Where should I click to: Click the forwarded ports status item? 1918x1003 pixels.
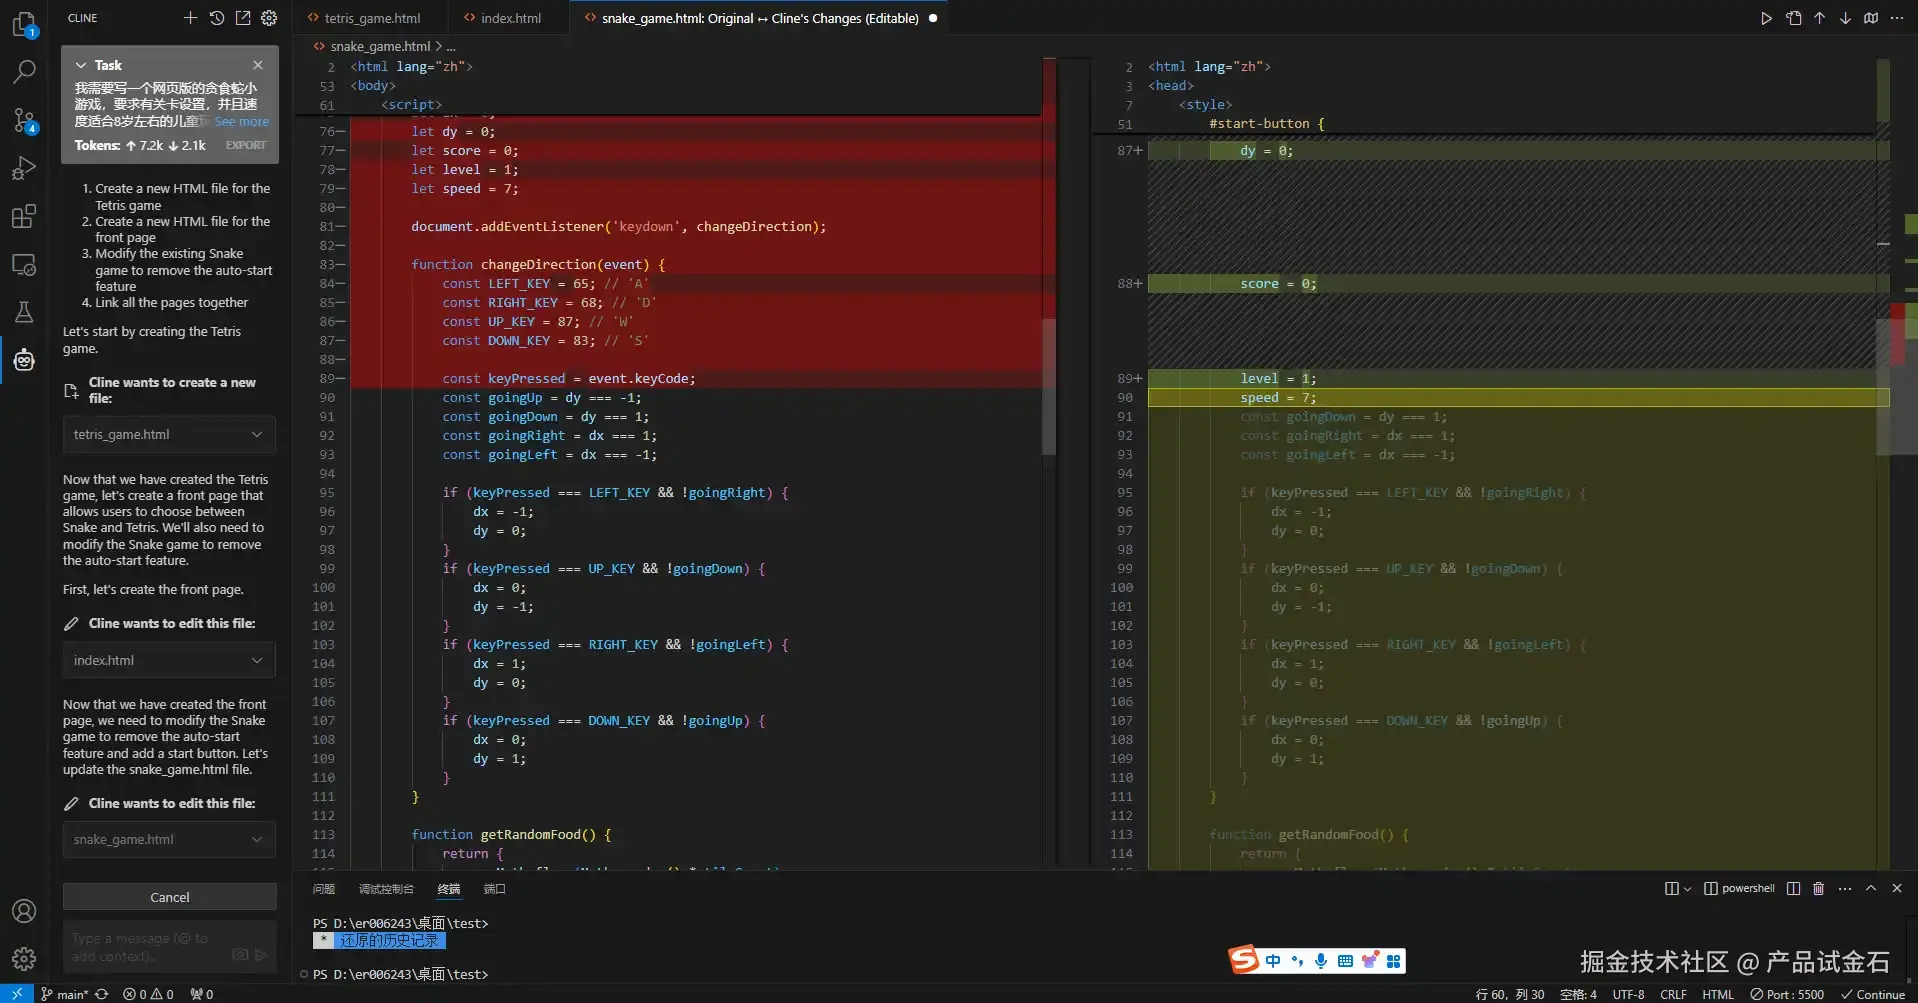tap(201, 994)
